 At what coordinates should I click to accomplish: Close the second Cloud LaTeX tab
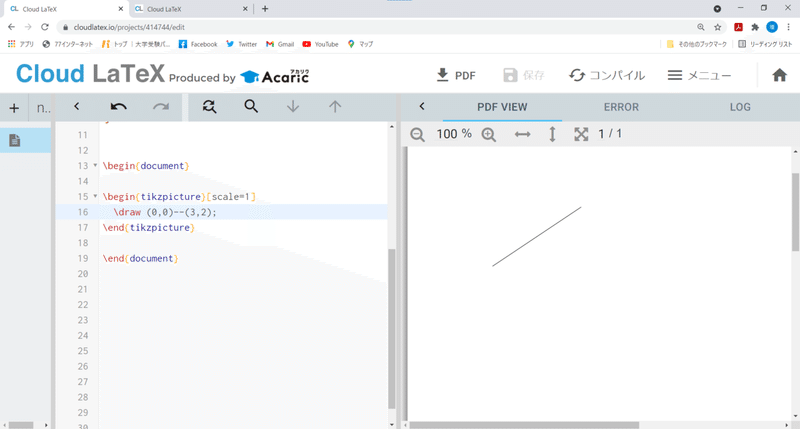tap(245, 9)
